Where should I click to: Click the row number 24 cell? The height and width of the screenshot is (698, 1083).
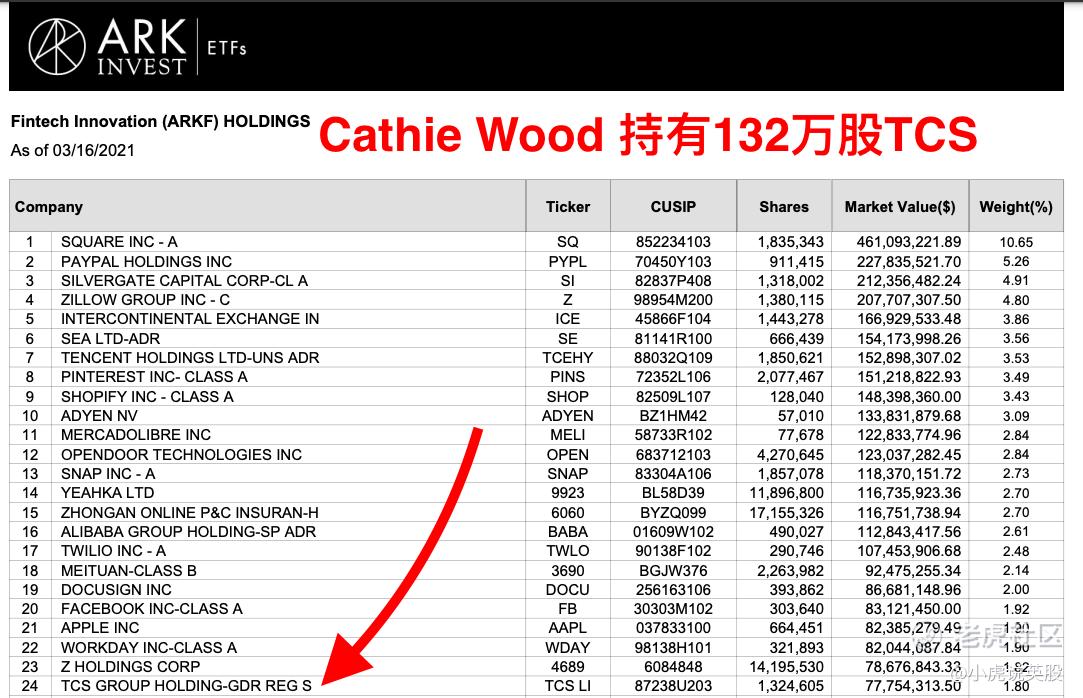30,686
